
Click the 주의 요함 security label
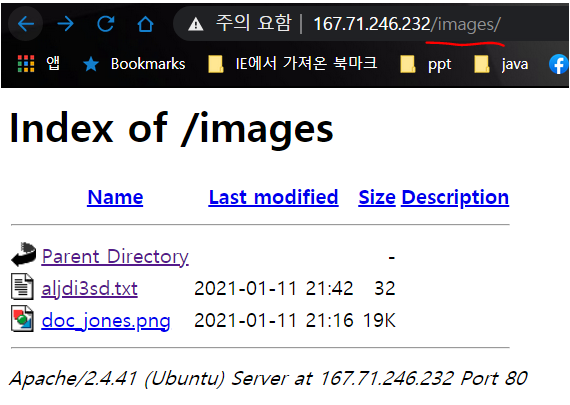click(254, 23)
